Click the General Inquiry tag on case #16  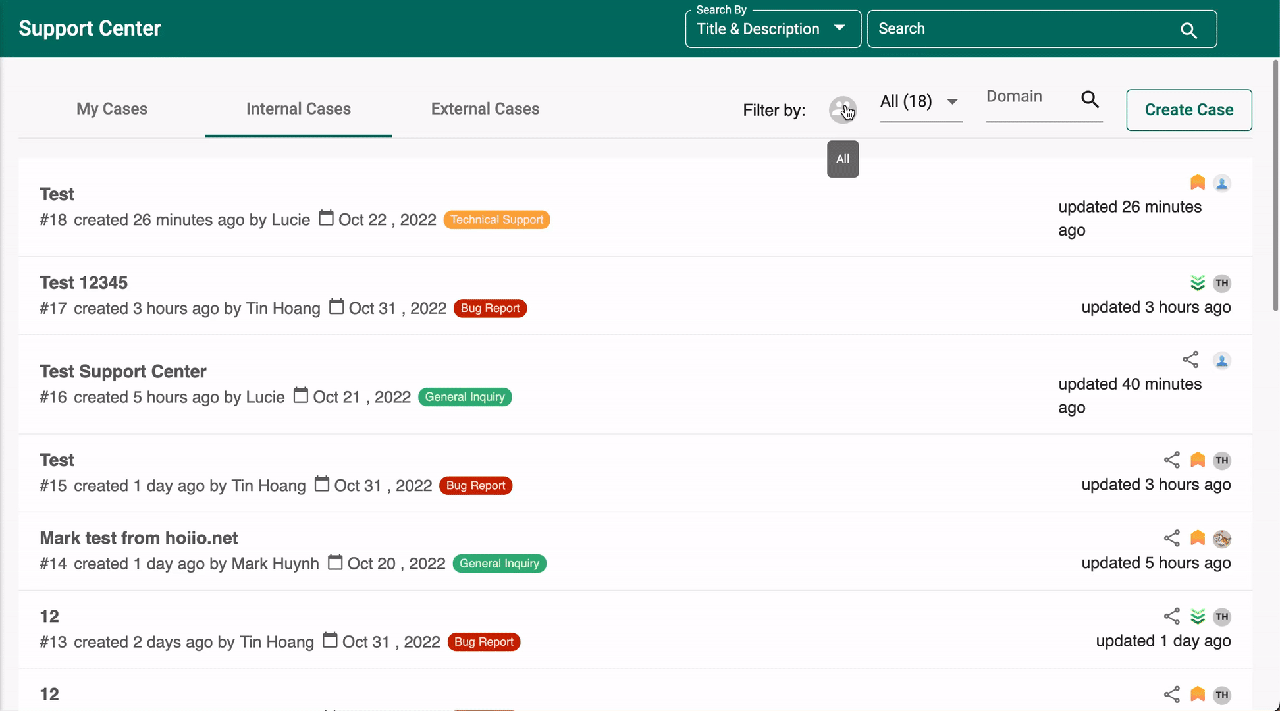(x=465, y=397)
